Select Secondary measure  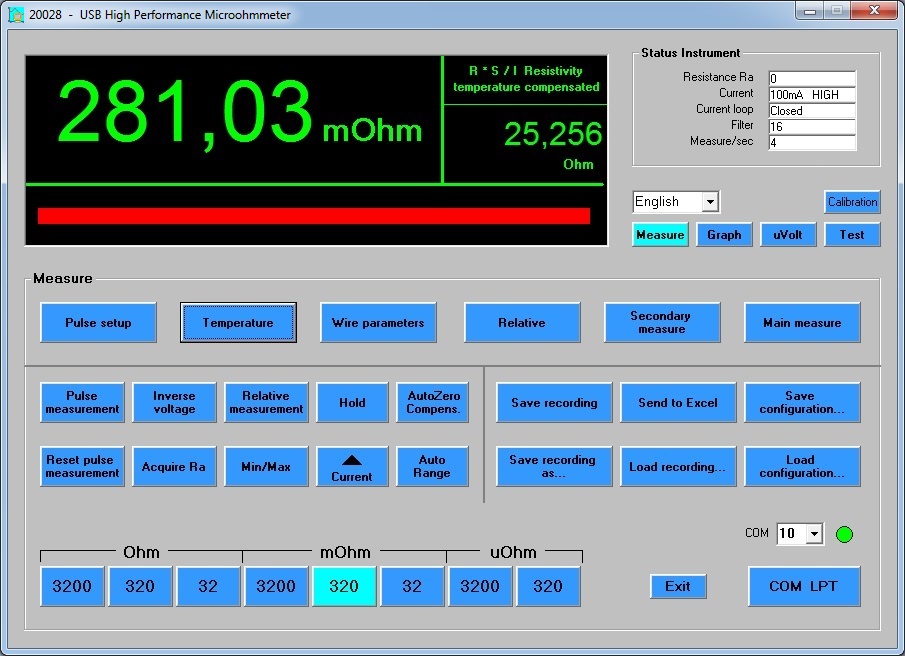pyautogui.click(x=662, y=323)
